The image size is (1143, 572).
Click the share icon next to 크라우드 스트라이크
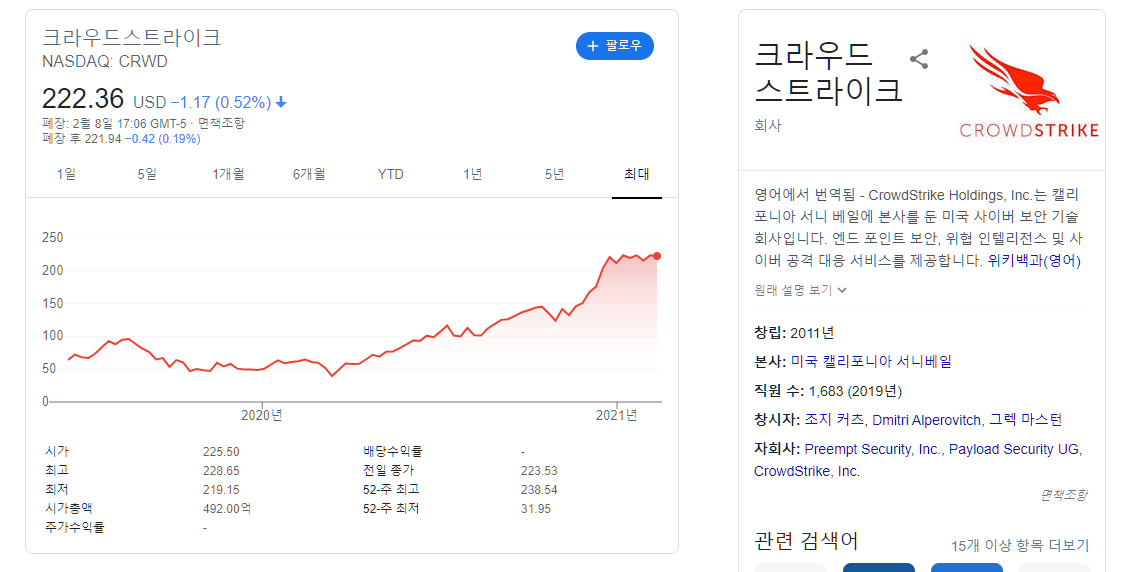coord(918,59)
